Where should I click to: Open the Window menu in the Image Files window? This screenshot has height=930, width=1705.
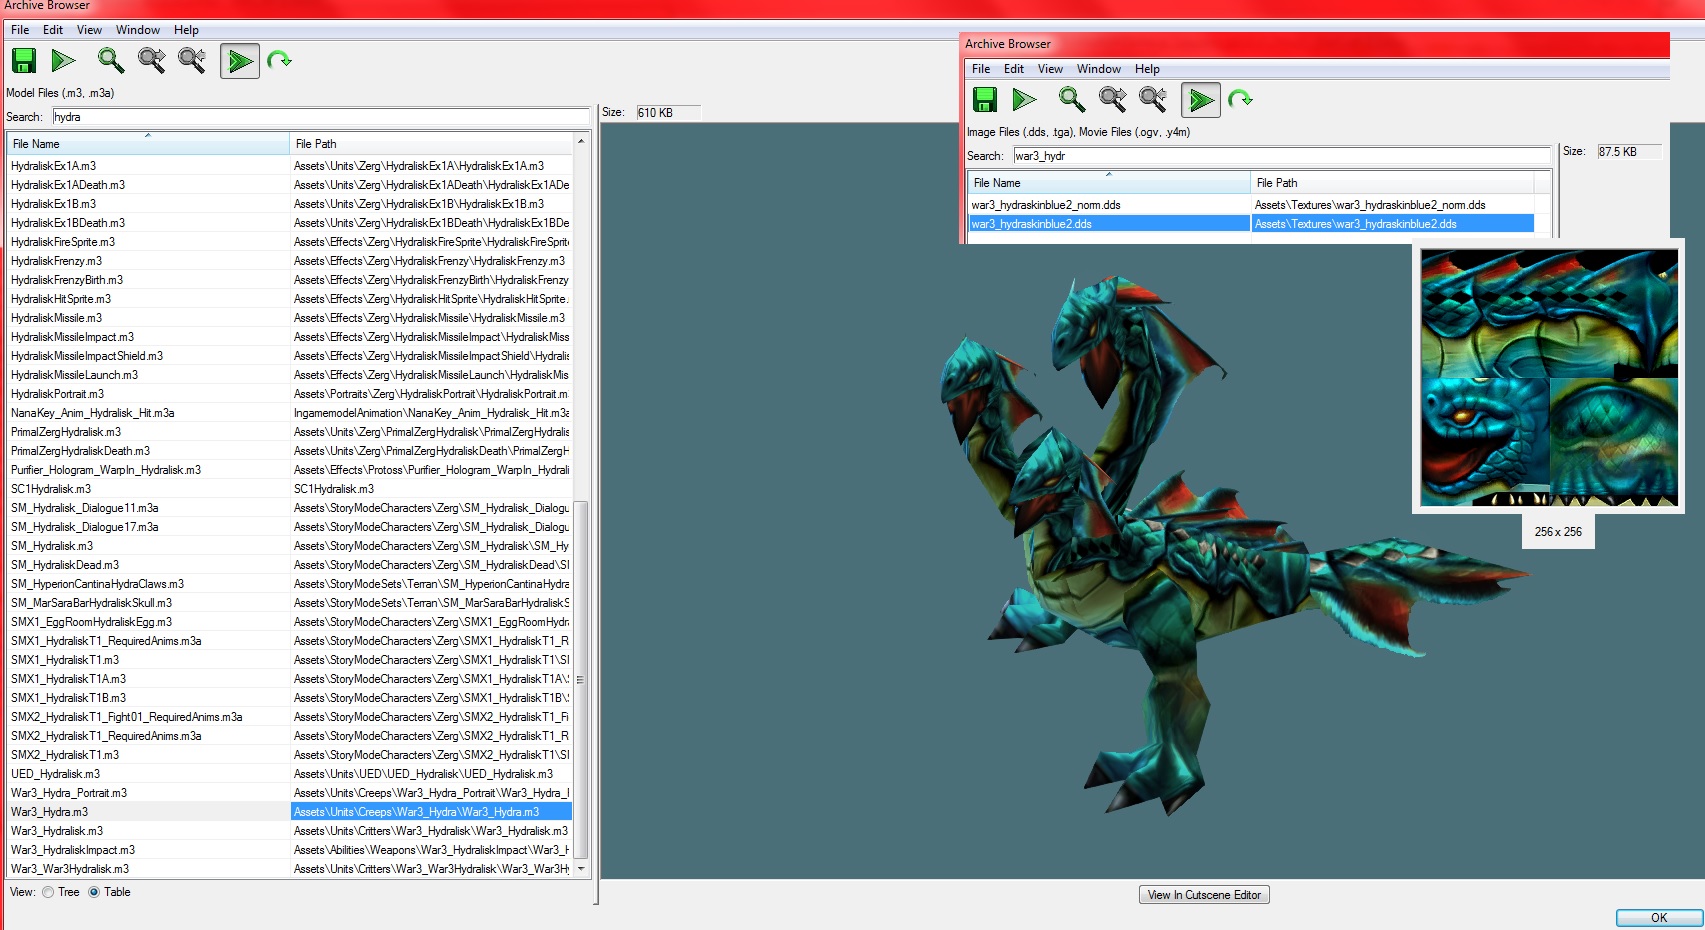tap(1099, 69)
